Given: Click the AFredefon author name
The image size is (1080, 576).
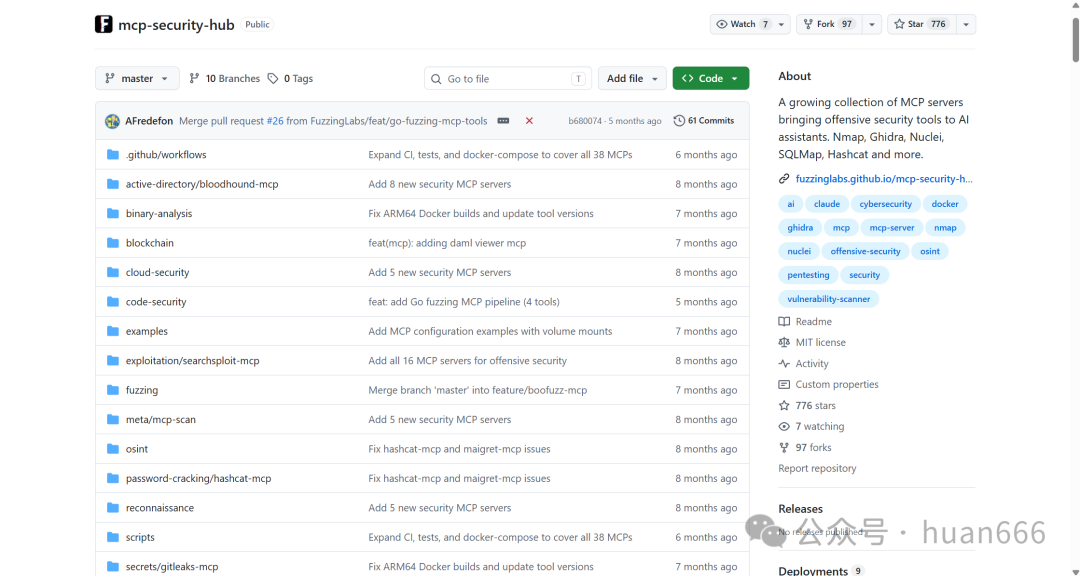Looking at the screenshot, I should tap(149, 121).
